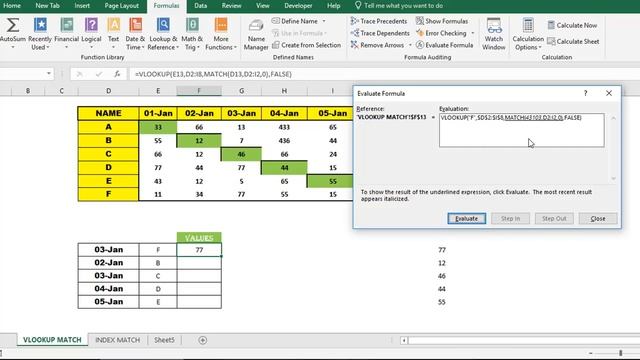This screenshot has height=360, width=640.
Task: Open Recently Used functions
Action: pos(40,34)
